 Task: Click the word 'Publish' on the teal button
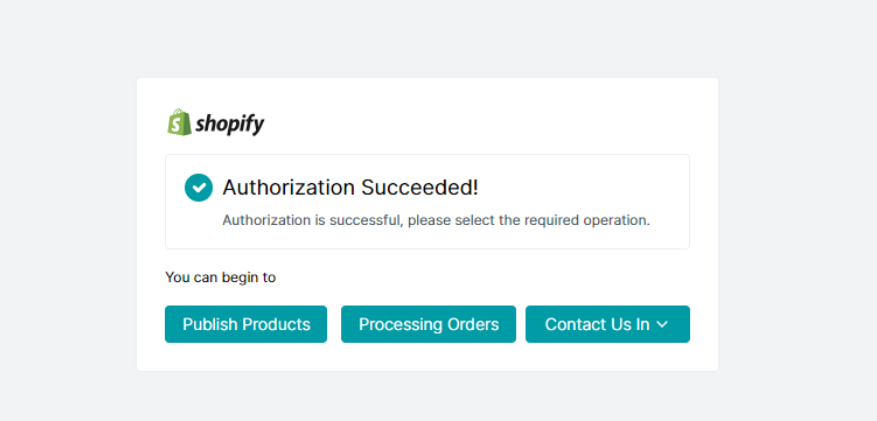pyautogui.click(x=212, y=324)
